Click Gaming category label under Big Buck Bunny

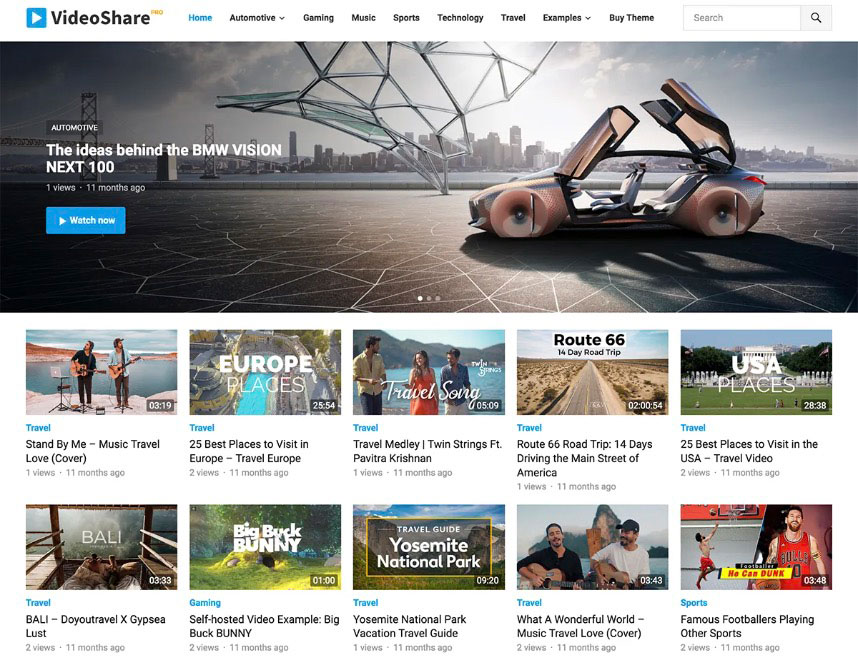click(205, 603)
